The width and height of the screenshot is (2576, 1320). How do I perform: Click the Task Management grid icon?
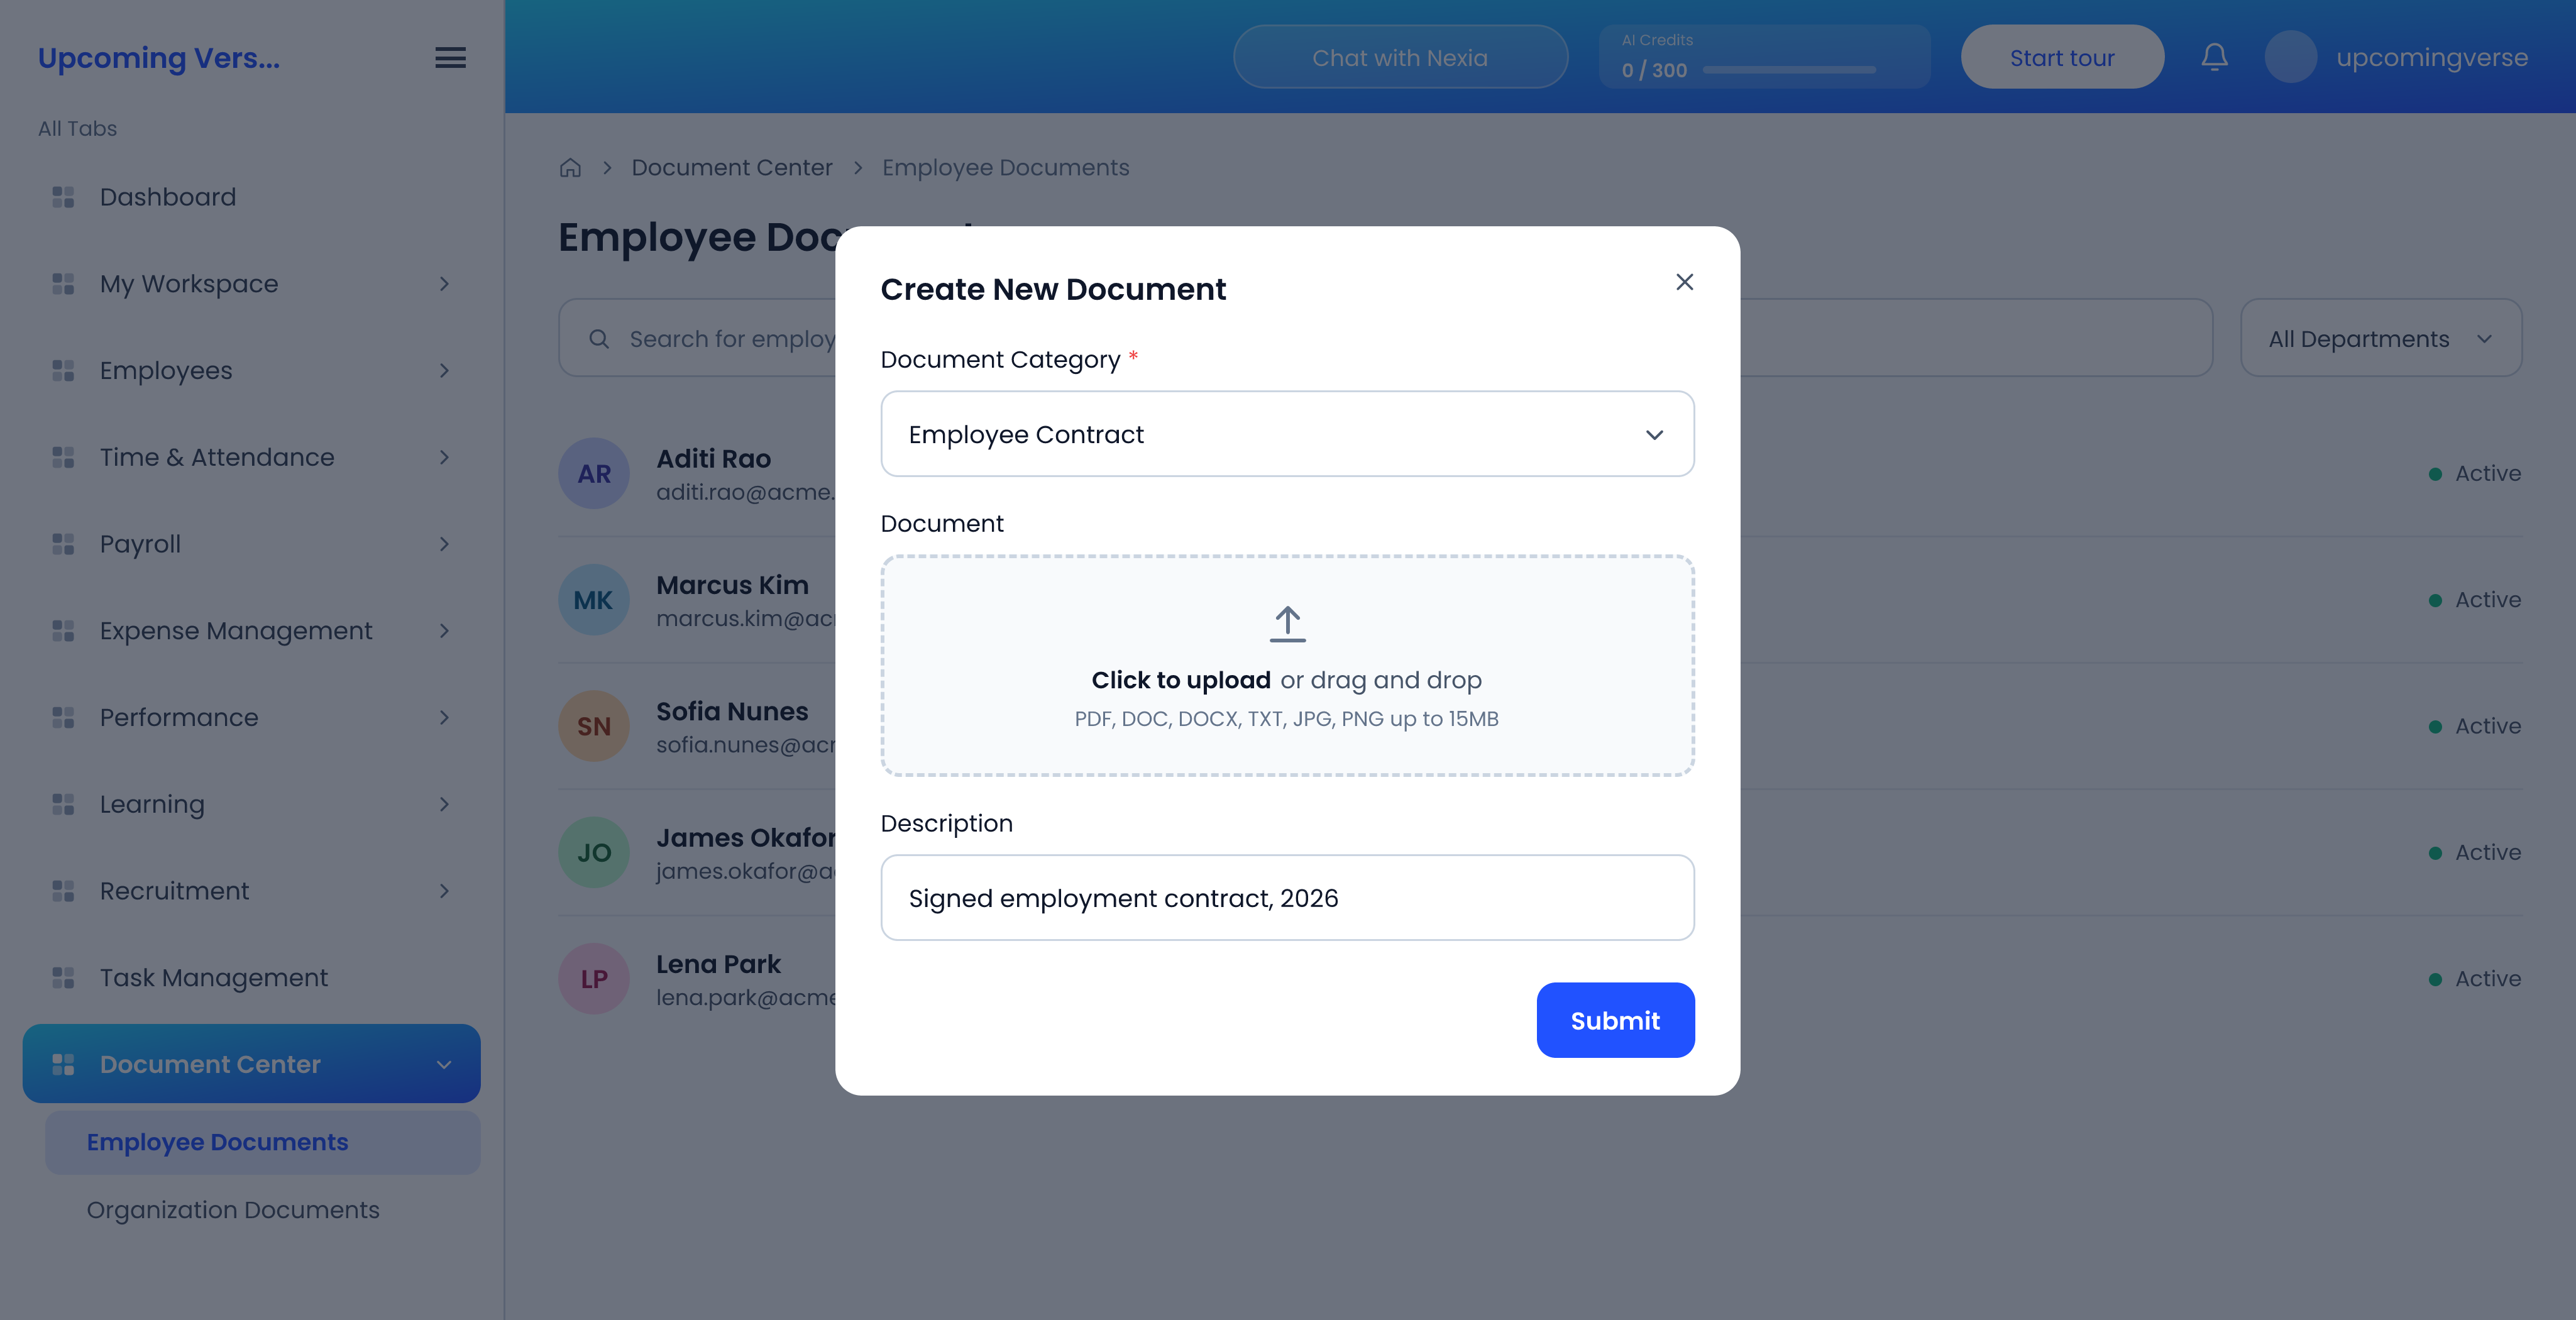pos(63,978)
